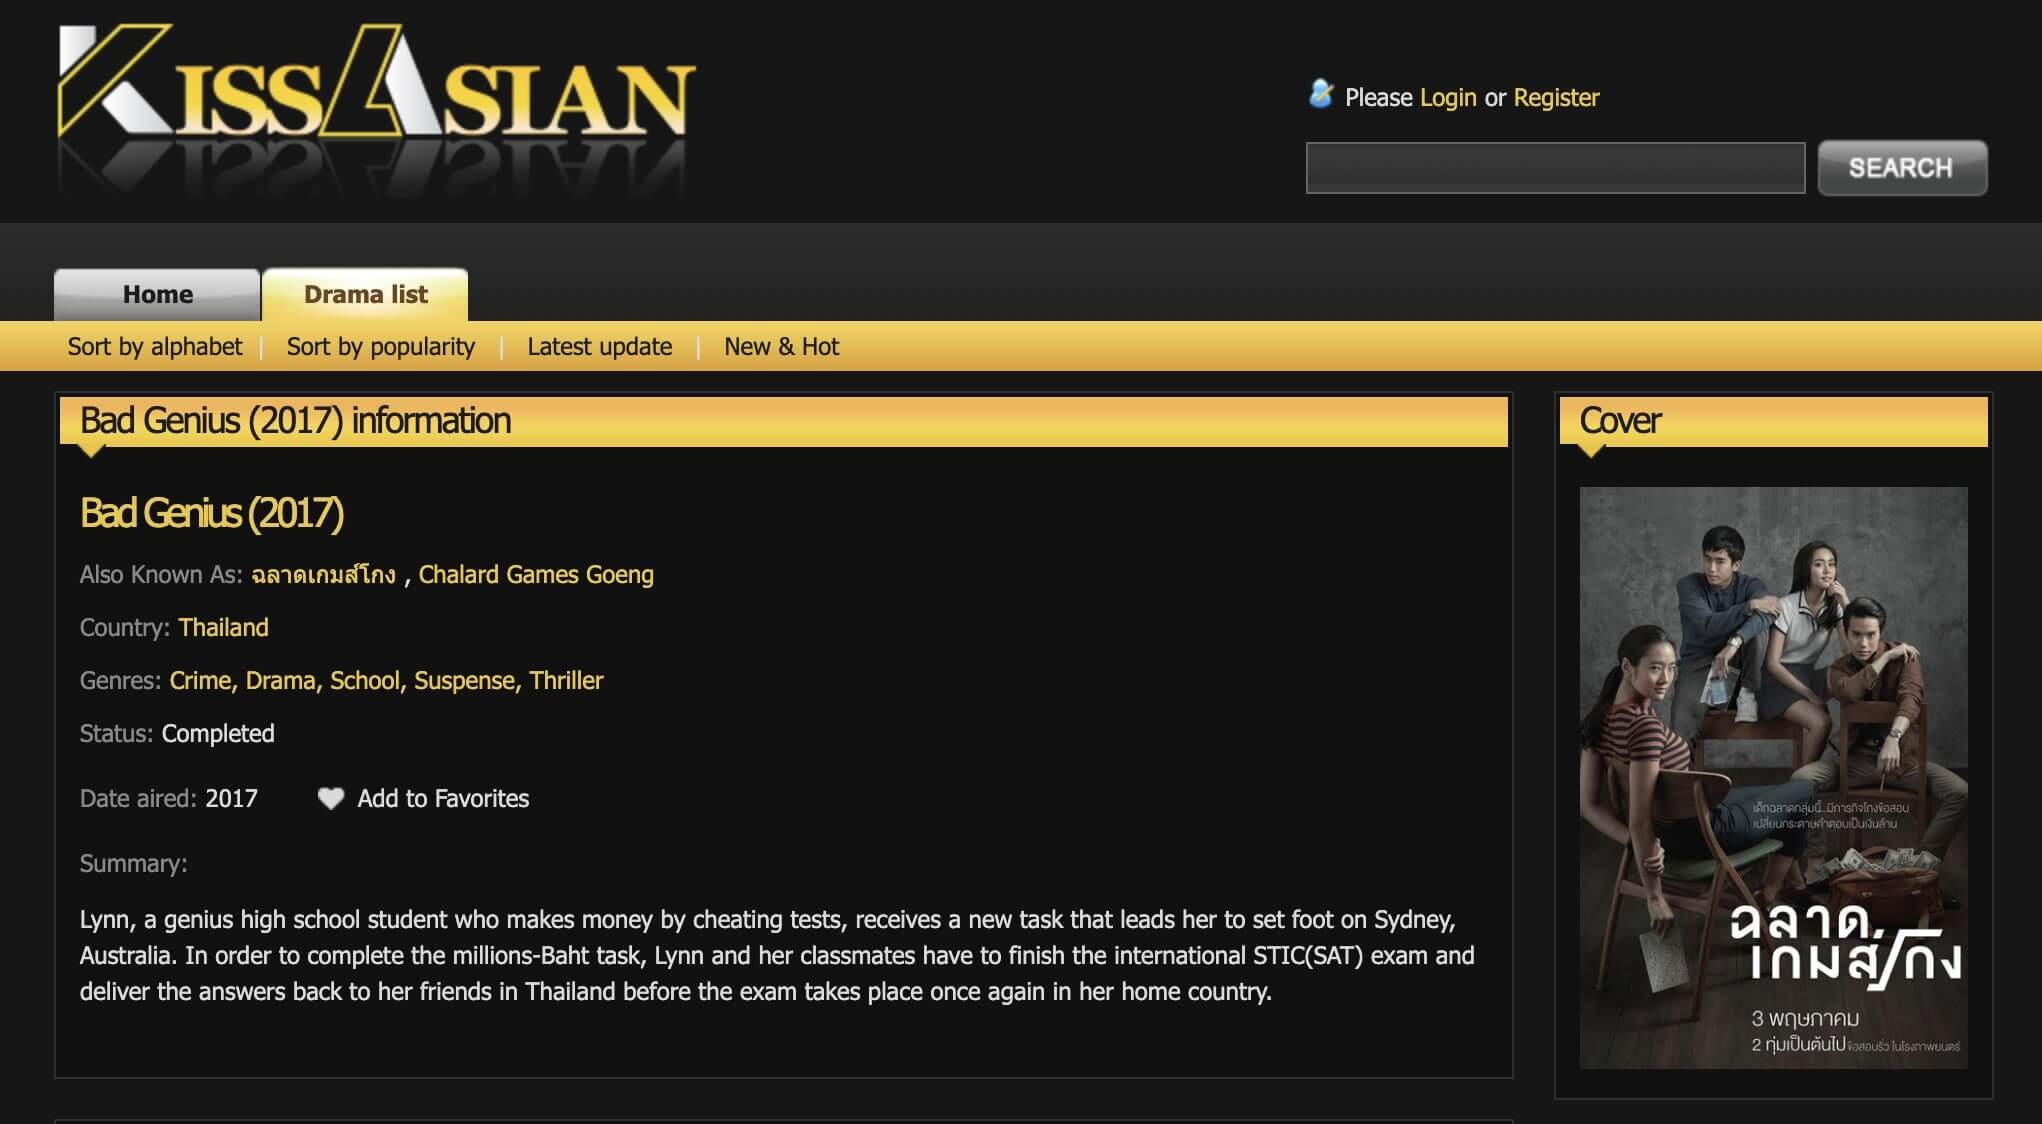The width and height of the screenshot is (2042, 1124).
Task: Choose Sort by popularity
Action: pyautogui.click(x=380, y=346)
